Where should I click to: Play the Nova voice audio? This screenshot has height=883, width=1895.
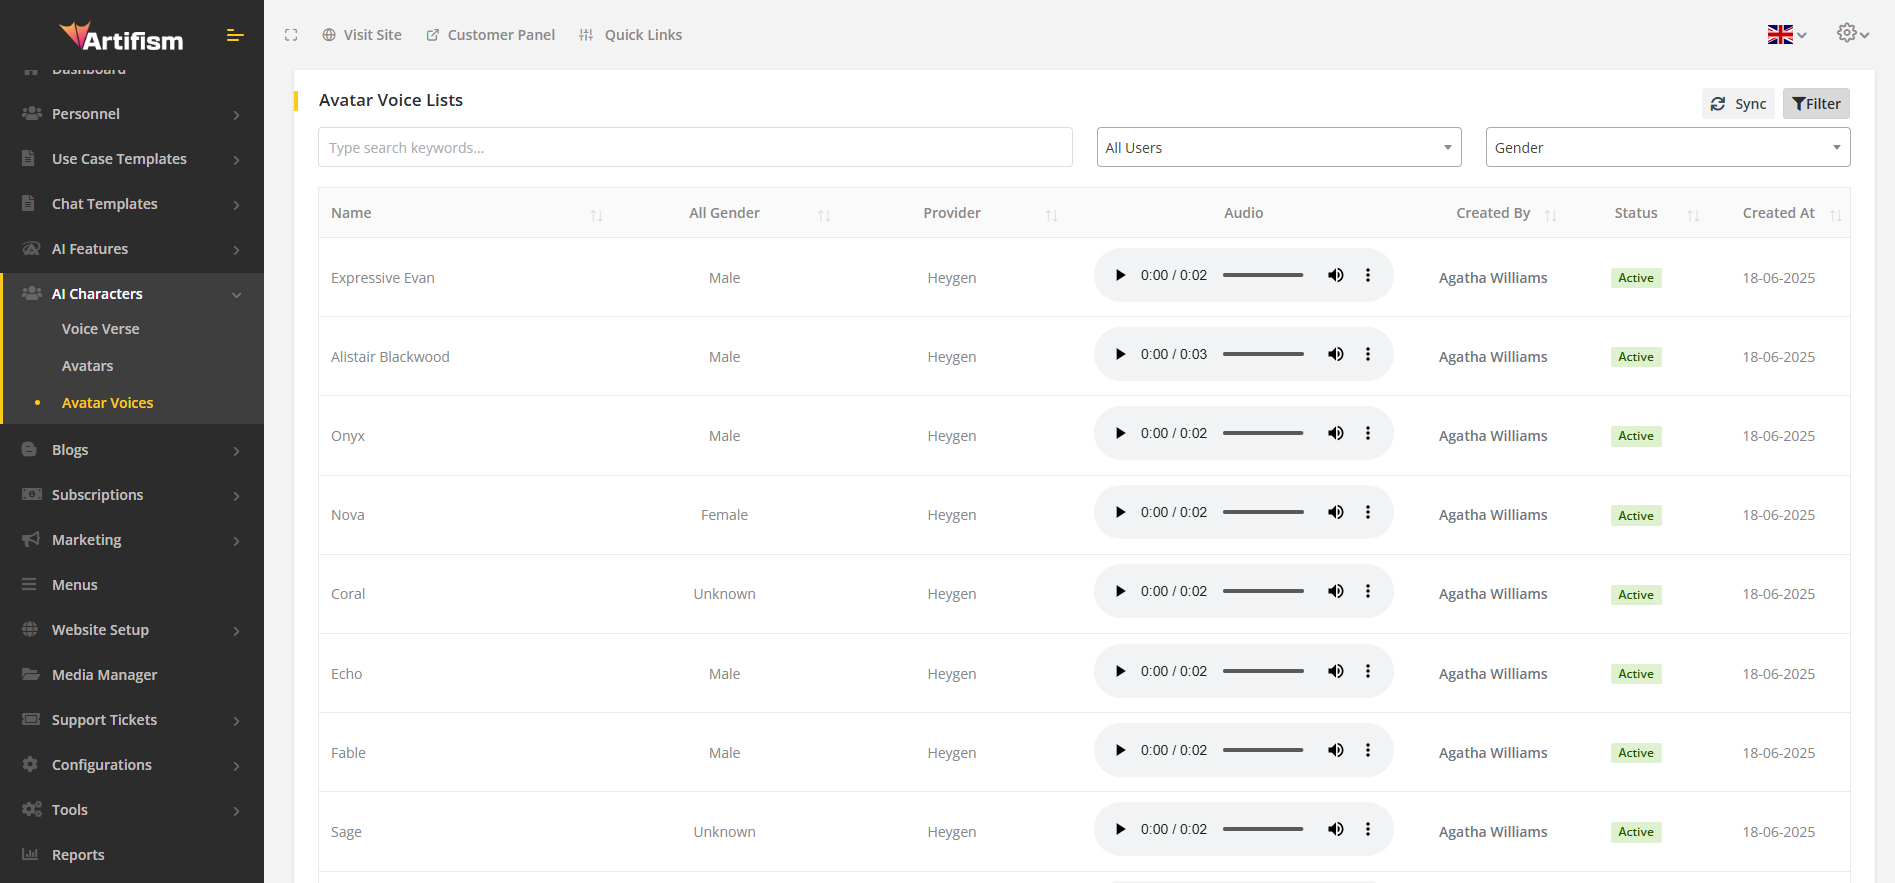[1120, 513]
